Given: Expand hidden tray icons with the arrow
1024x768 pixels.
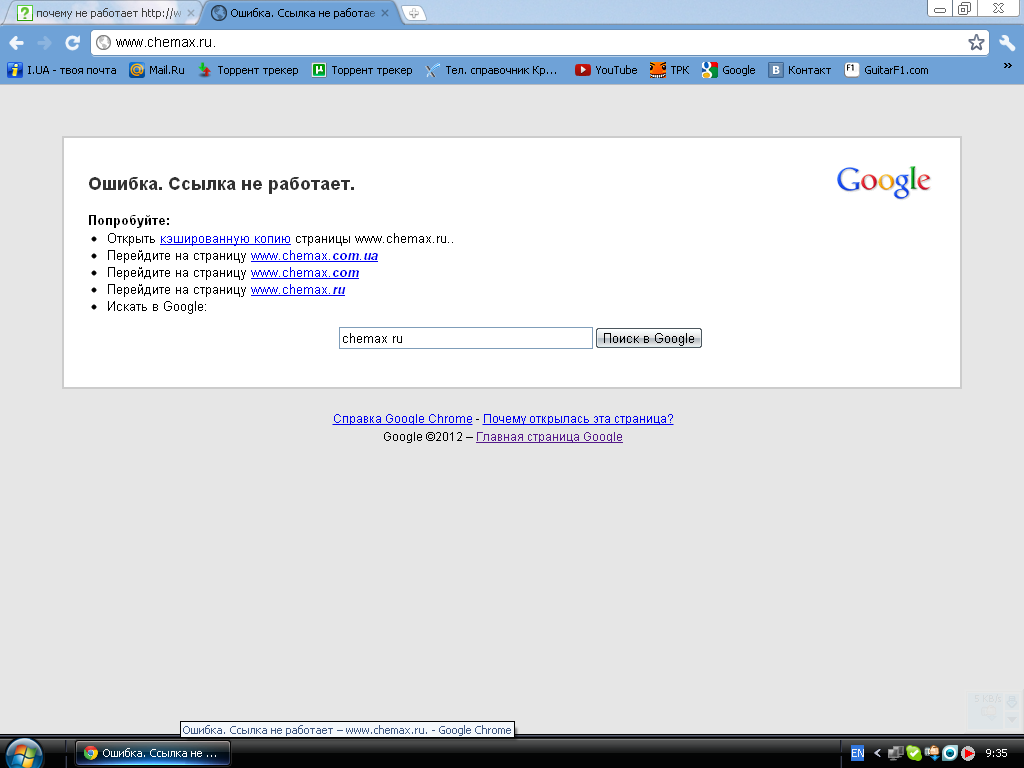Looking at the screenshot, I should coord(877,753).
